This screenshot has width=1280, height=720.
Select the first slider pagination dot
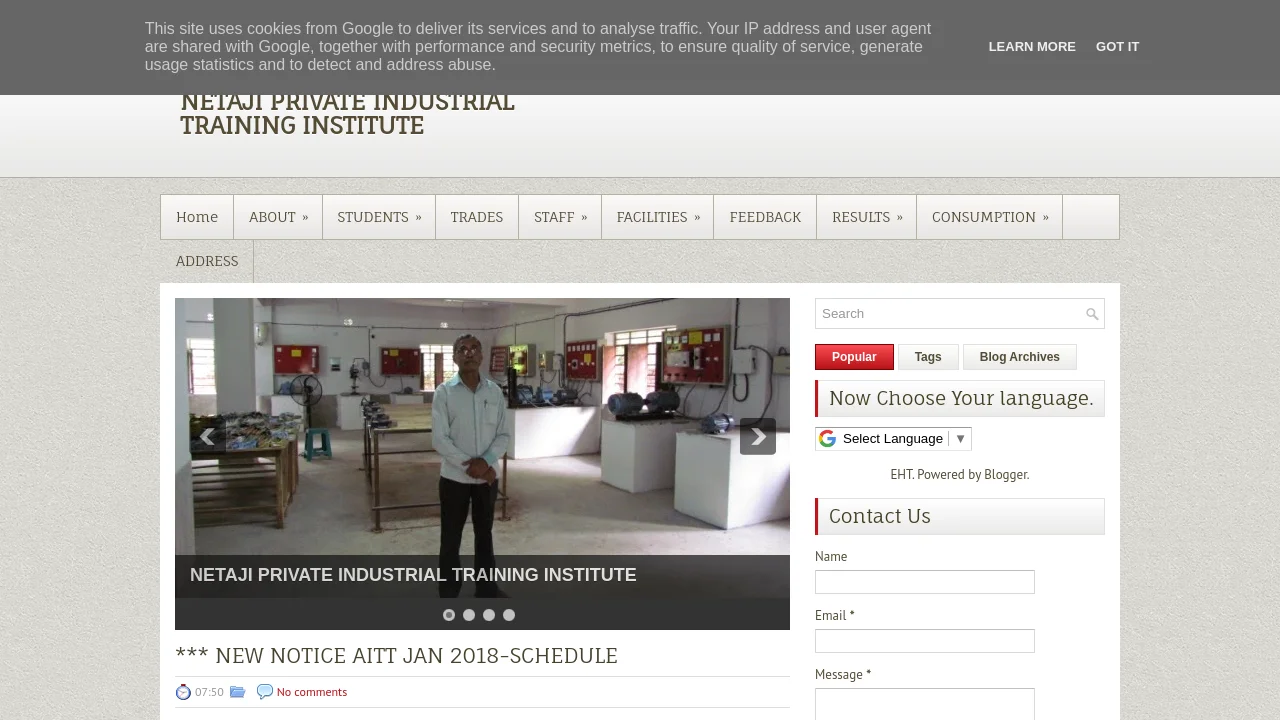tap(449, 615)
